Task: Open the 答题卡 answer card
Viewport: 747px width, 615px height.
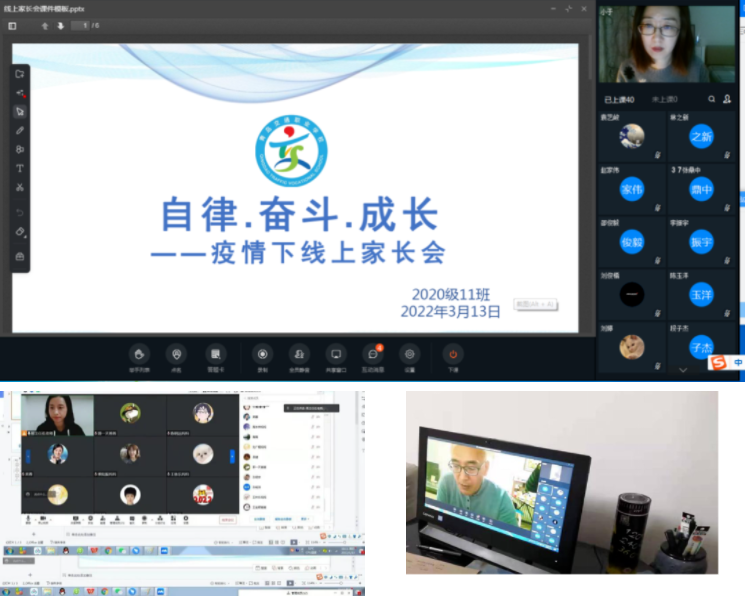Action: 215,359
